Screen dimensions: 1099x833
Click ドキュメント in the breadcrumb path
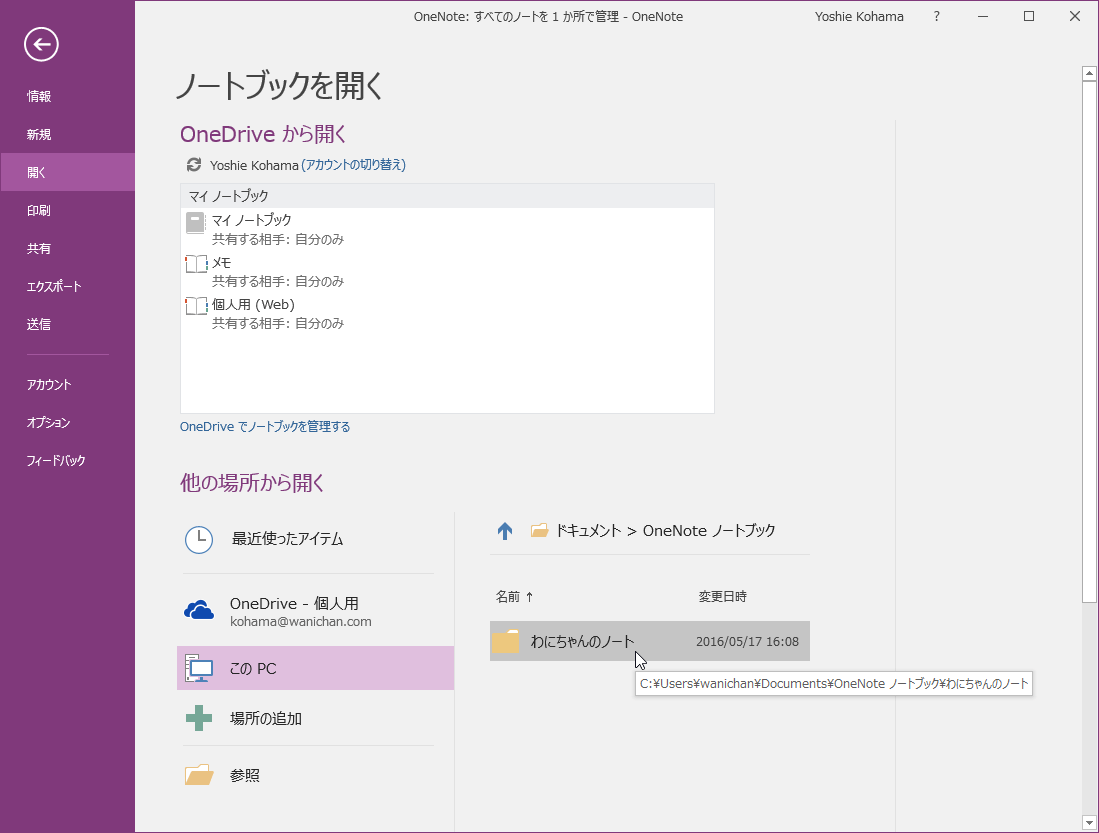tap(589, 531)
